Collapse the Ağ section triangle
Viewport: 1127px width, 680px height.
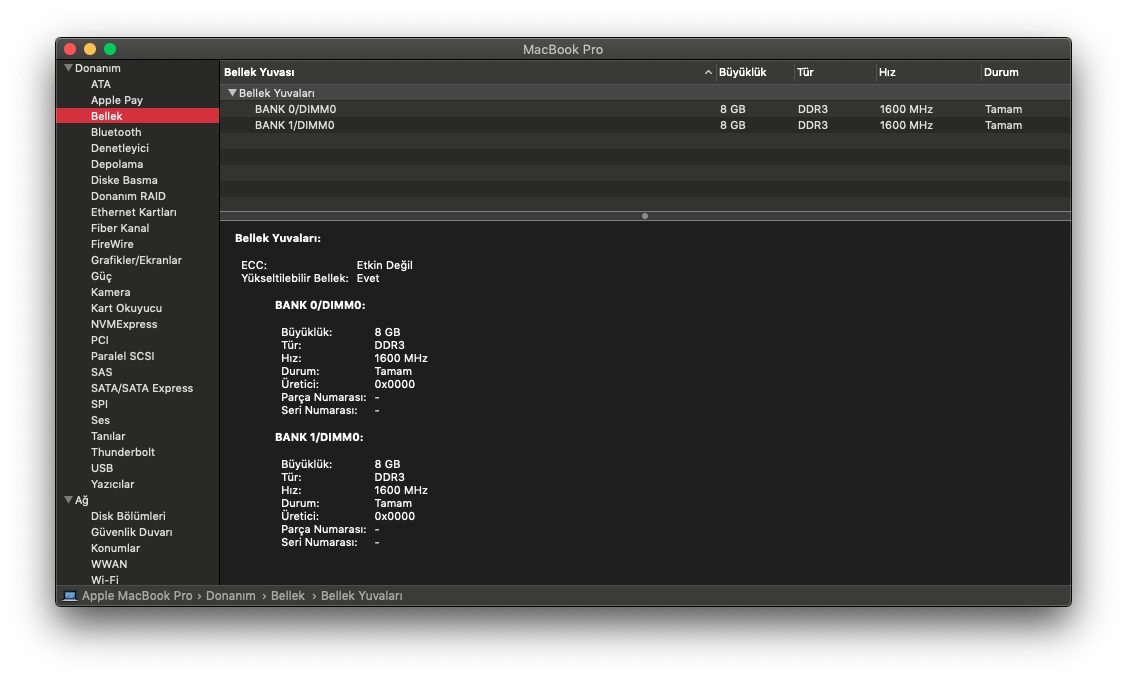68,500
